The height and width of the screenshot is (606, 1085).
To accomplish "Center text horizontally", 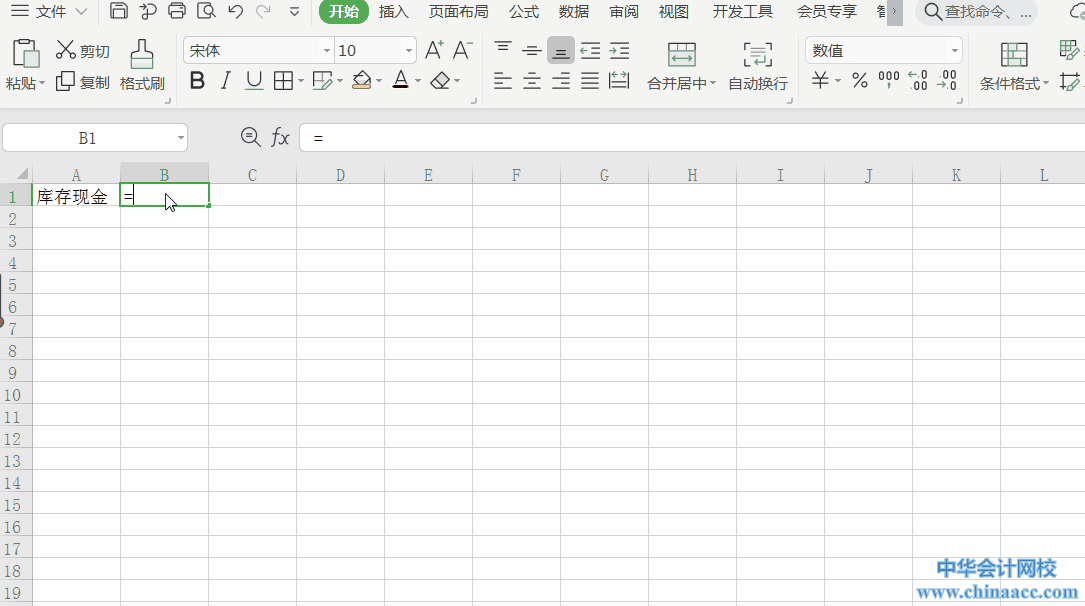I will coord(531,81).
